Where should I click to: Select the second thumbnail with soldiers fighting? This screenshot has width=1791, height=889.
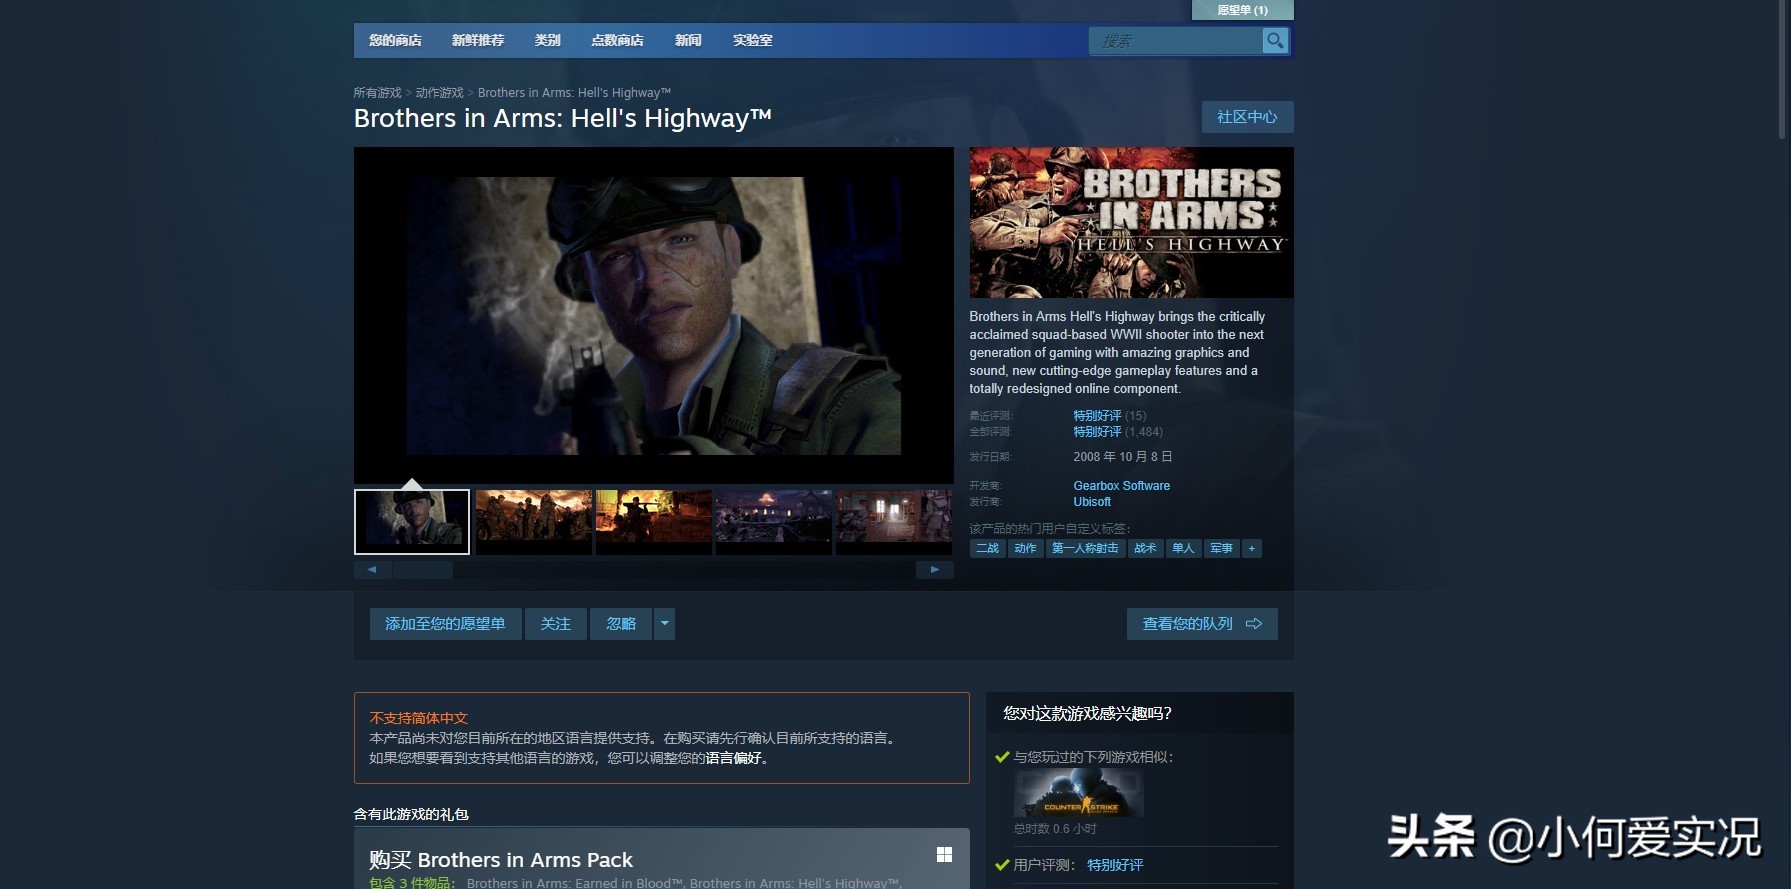[x=533, y=521]
